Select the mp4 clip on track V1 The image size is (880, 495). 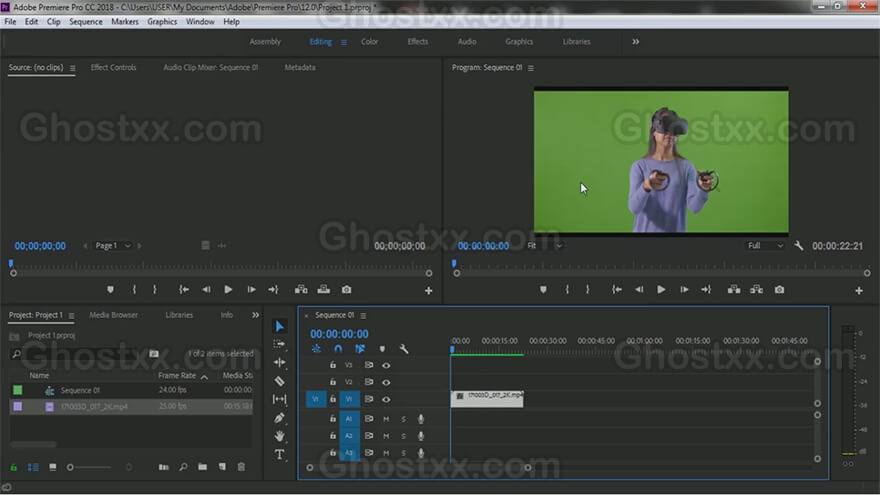pyautogui.click(x=487, y=399)
